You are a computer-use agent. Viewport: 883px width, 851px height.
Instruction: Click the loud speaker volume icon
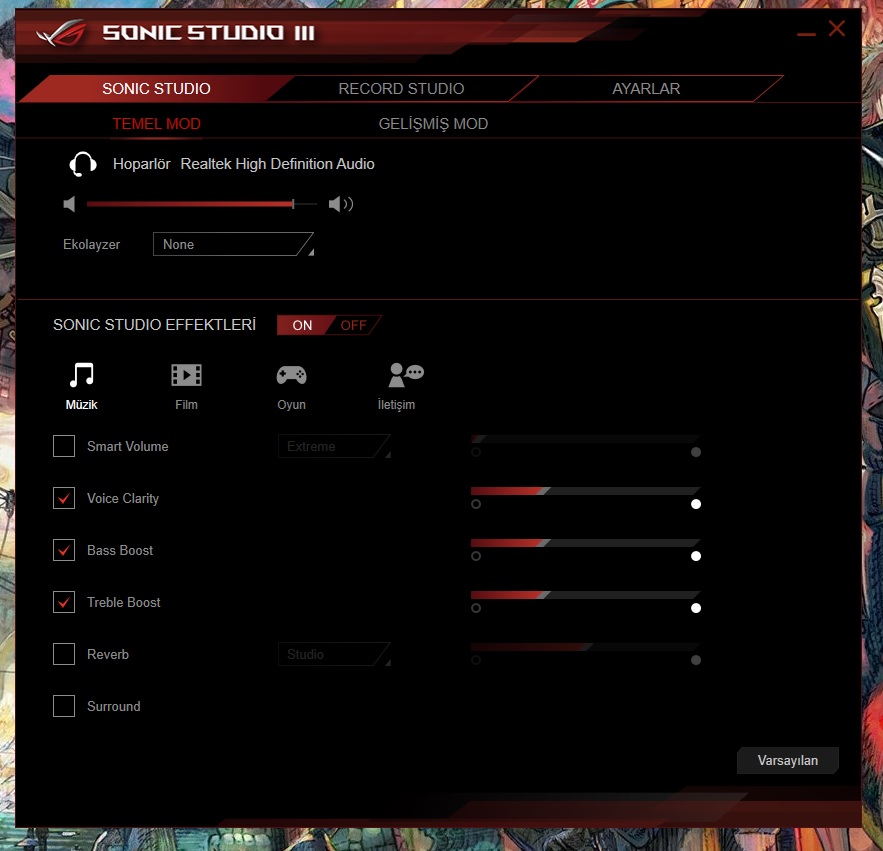tap(341, 204)
